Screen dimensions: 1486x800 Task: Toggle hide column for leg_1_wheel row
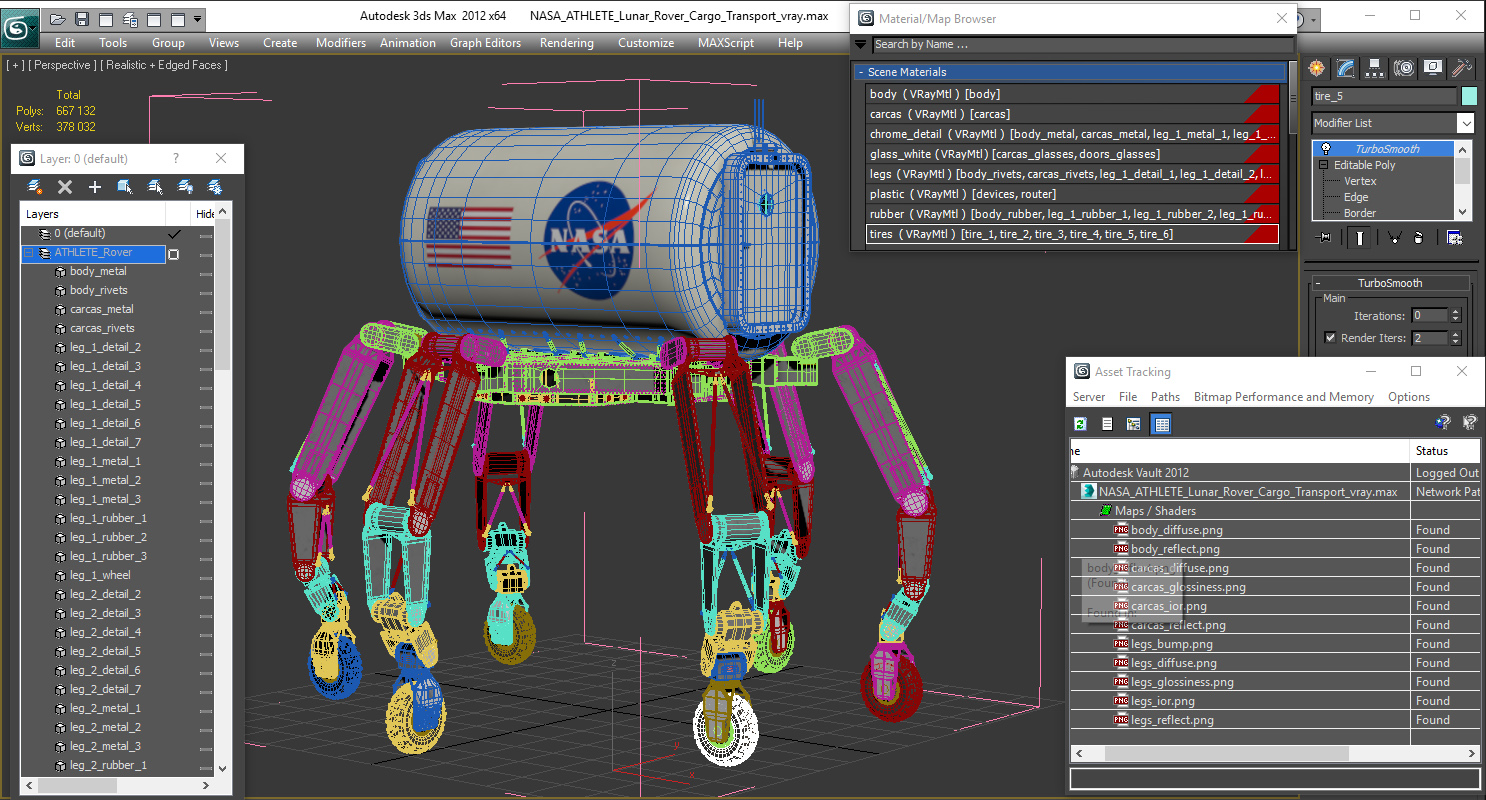[205, 577]
